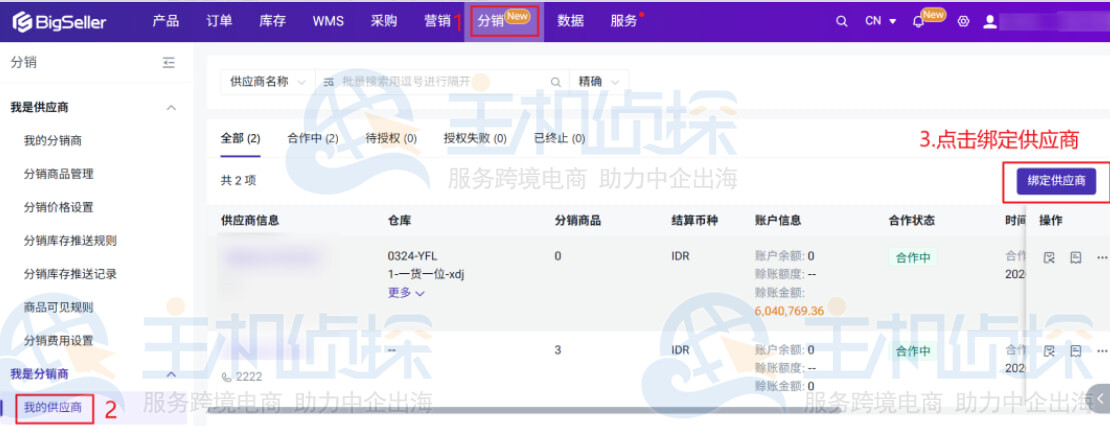Click second action icon in 2222 supplier row
The image size is (1110, 426).
click(1075, 351)
